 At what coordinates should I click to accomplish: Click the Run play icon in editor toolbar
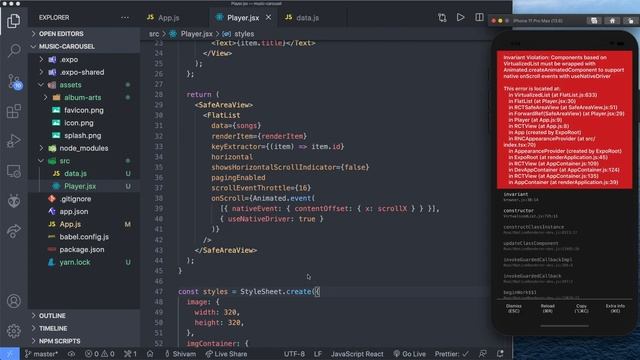tap(460, 18)
